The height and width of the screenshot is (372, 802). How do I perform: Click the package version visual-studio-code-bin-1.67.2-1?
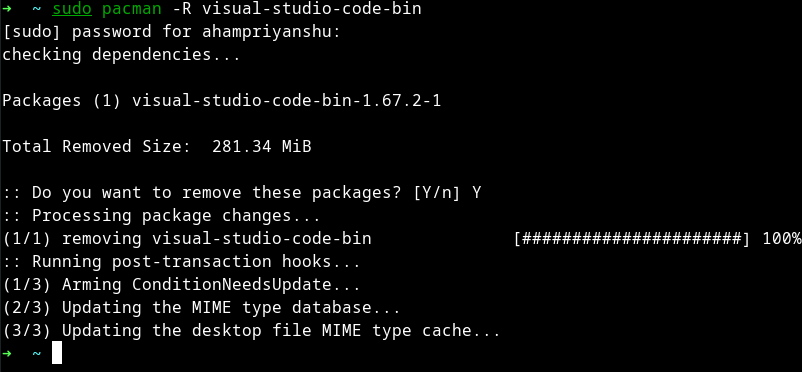[x=286, y=101]
